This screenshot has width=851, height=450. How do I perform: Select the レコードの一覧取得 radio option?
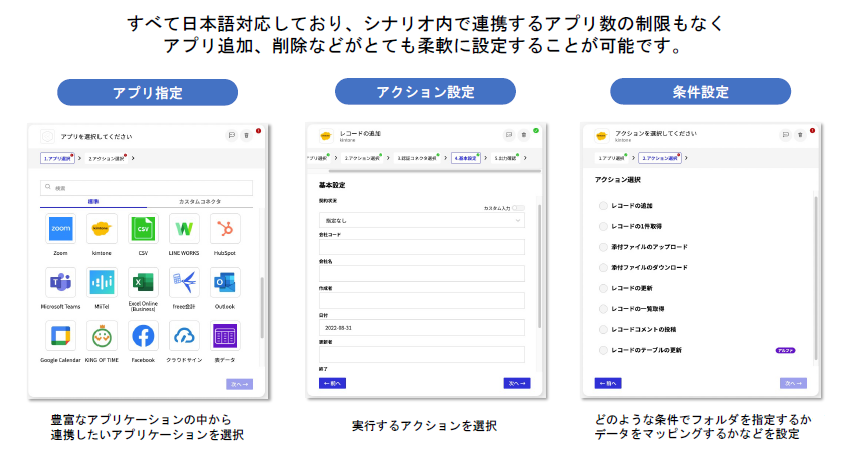coord(603,309)
